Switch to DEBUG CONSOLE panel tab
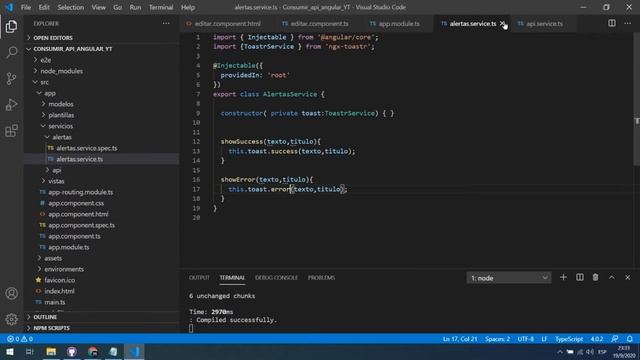 (276, 278)
